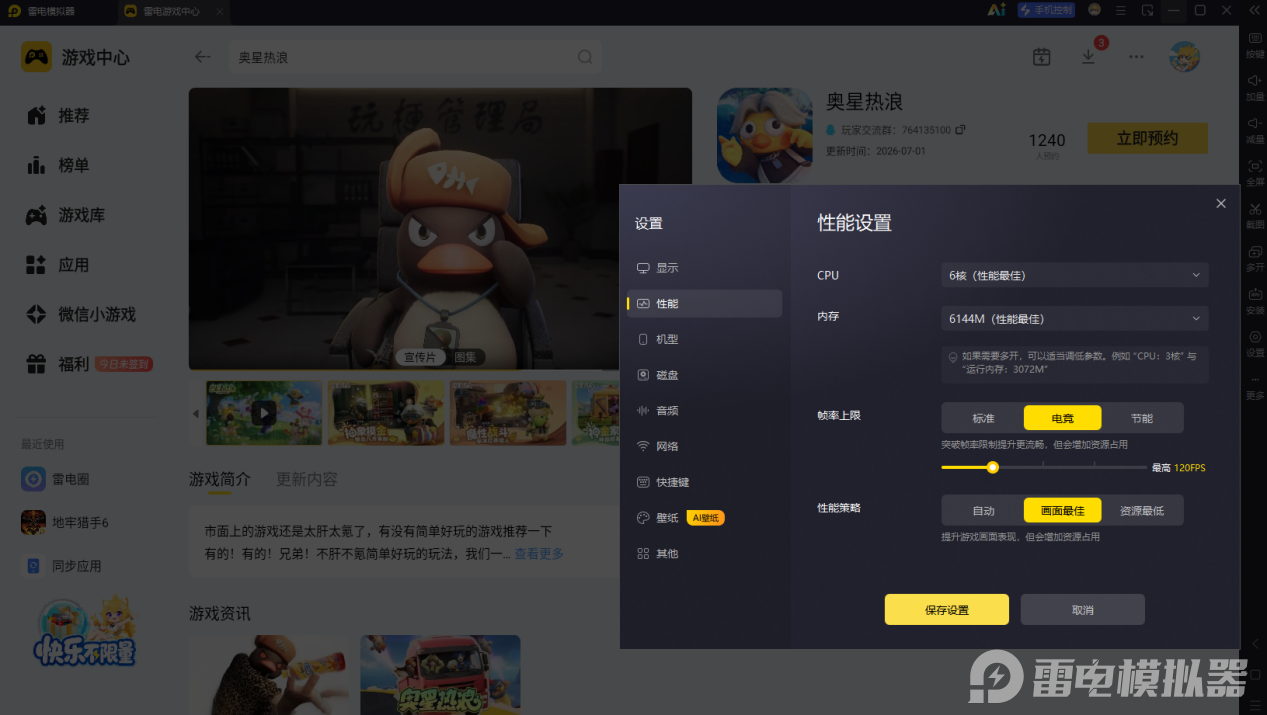Image resolution: width=1267 pixels, height=715 pixels.
Task: Click the user avatar in game center header
Action: coord(1185,57)
